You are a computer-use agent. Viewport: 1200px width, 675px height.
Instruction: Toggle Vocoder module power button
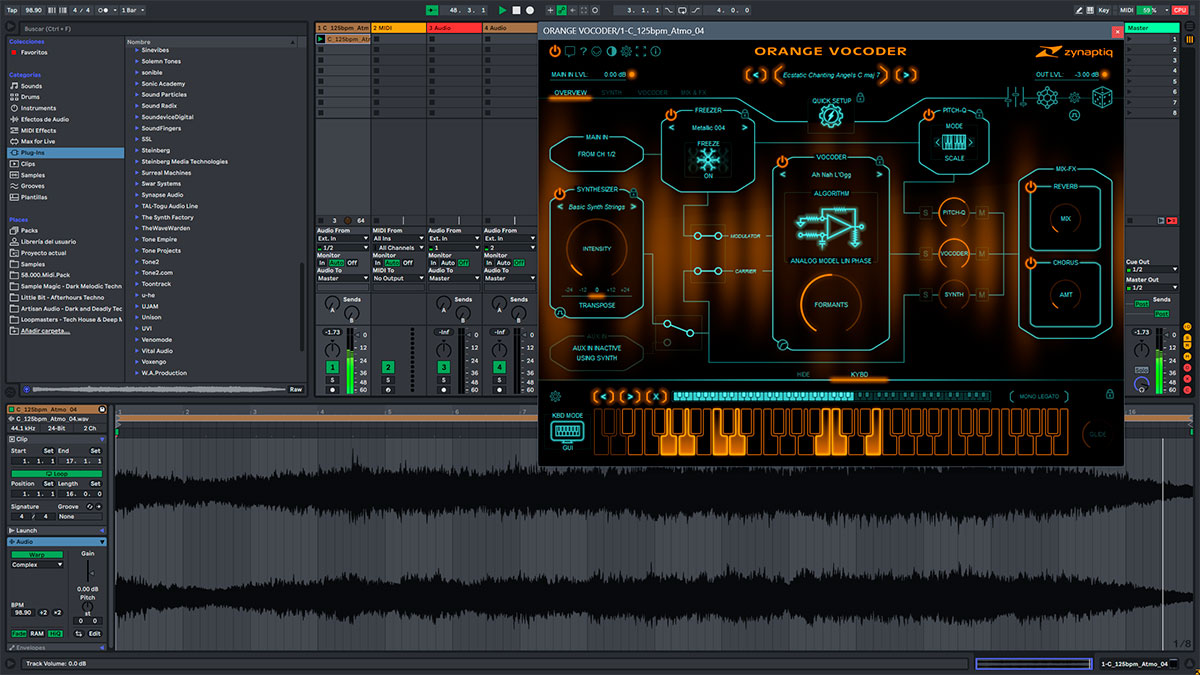(x=782, y=161)
